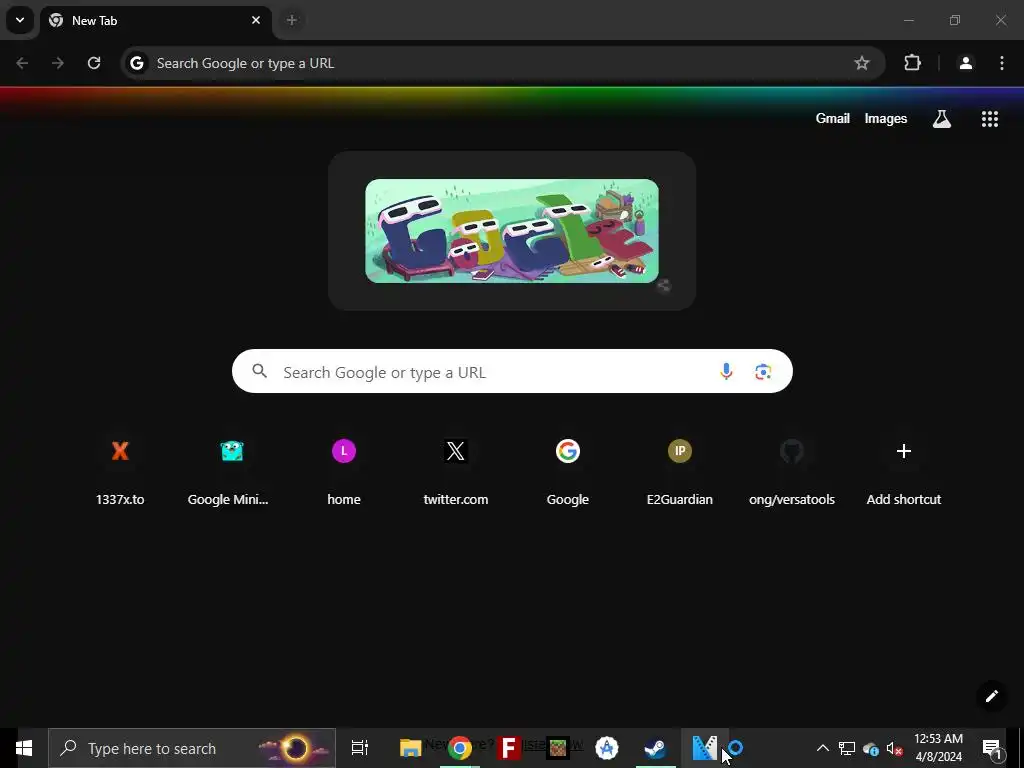This screenshot has height=768, width=1024.
Task: Close the New Tab tab
Action: tap(256, 20)
